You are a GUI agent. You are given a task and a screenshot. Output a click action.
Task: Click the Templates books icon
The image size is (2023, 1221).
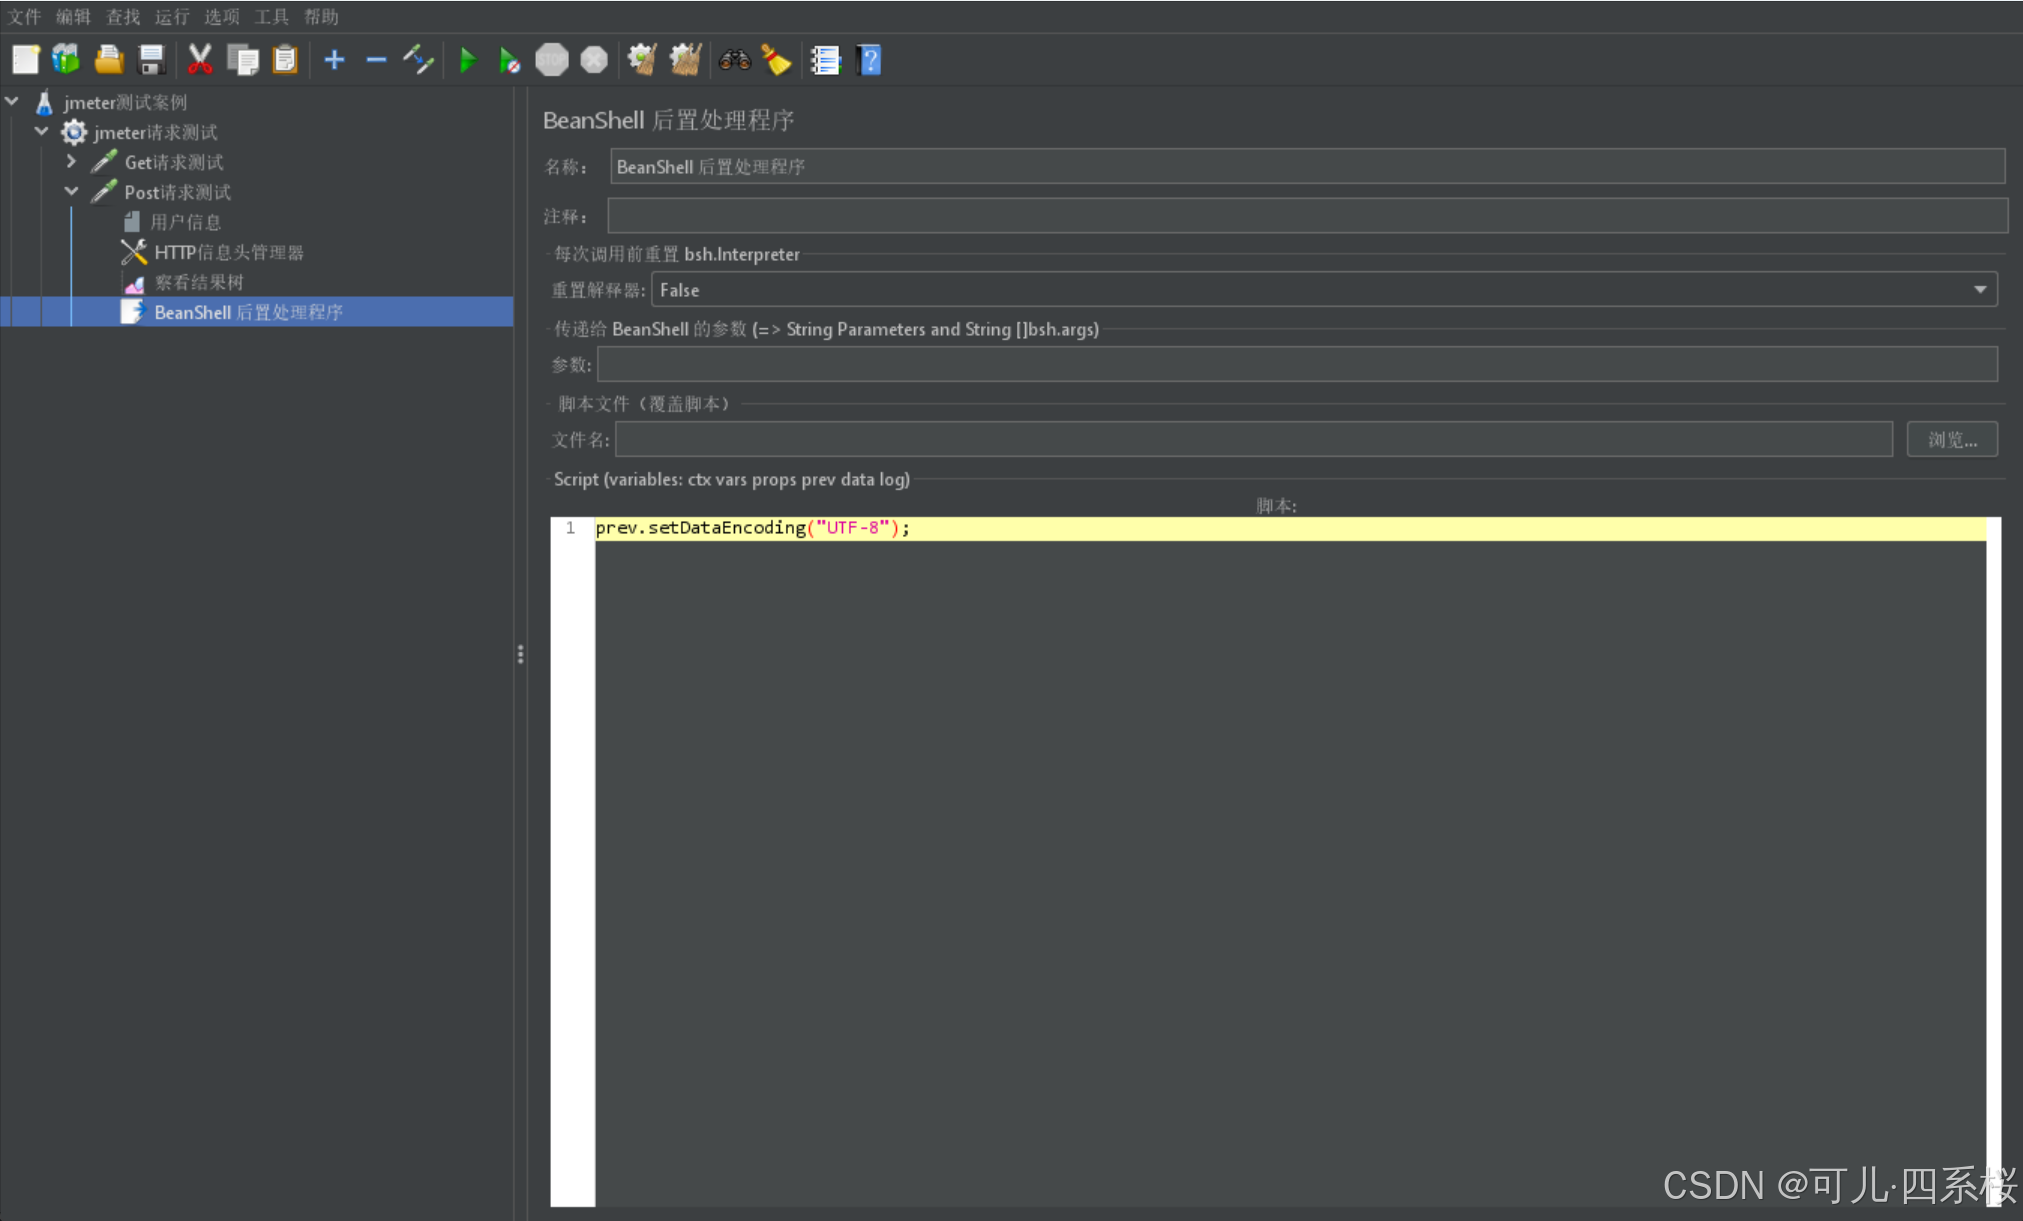pos(66,61)
